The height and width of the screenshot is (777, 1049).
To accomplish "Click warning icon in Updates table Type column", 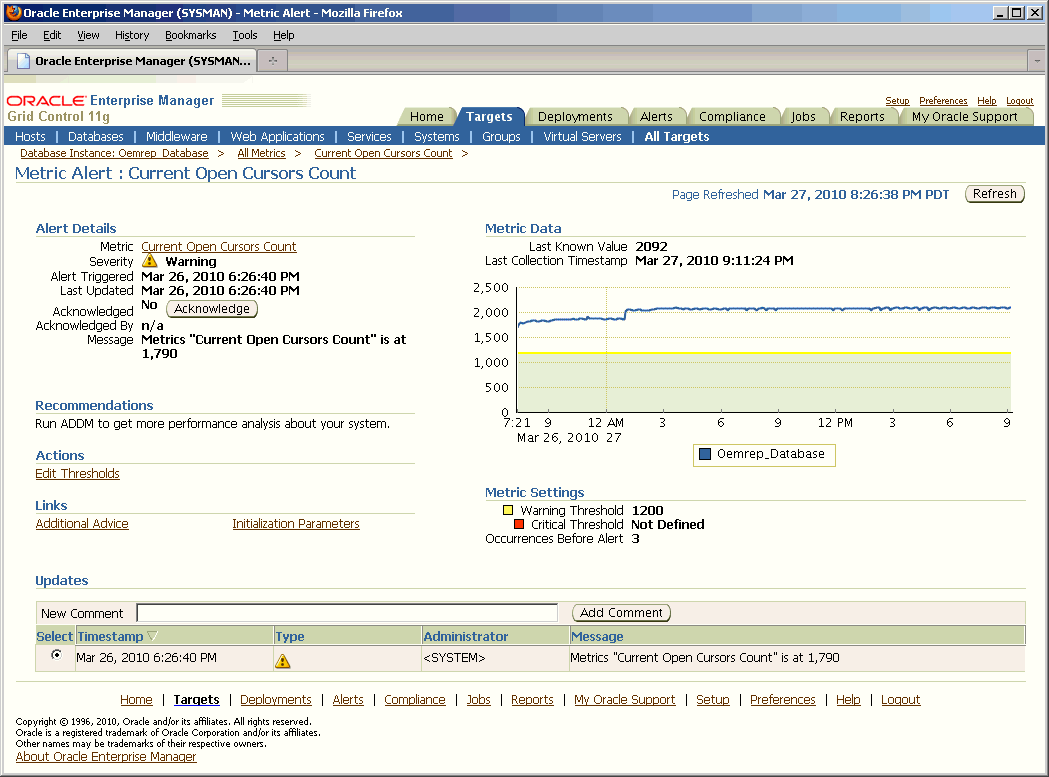I will (283, 661).
